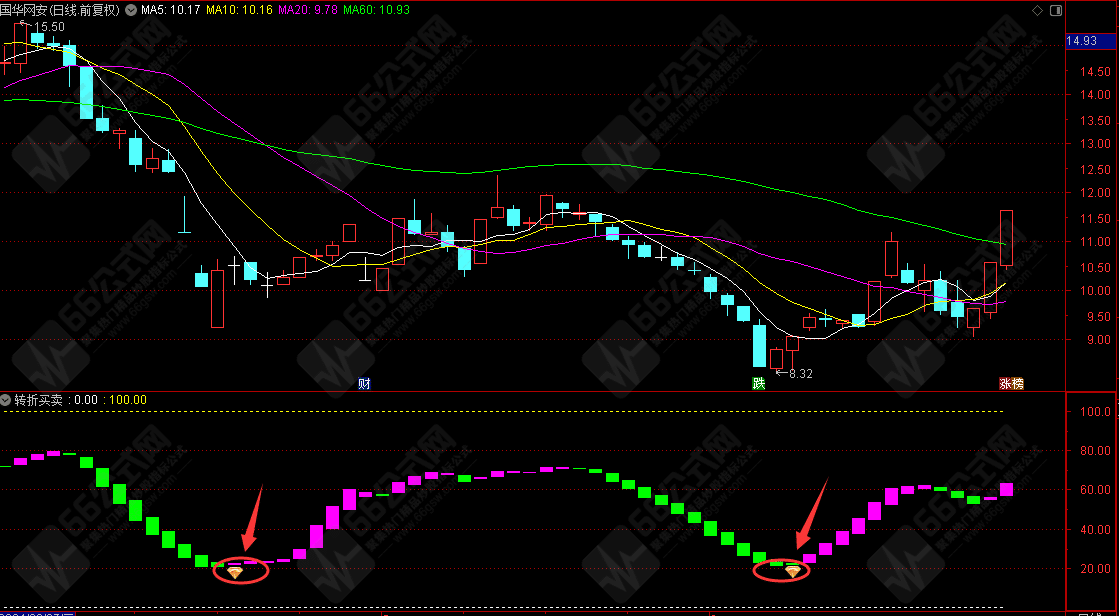Select the 国华网安(日线.前复权) chart title
This screenshot has height=616, width=1119.
[61, 10]
